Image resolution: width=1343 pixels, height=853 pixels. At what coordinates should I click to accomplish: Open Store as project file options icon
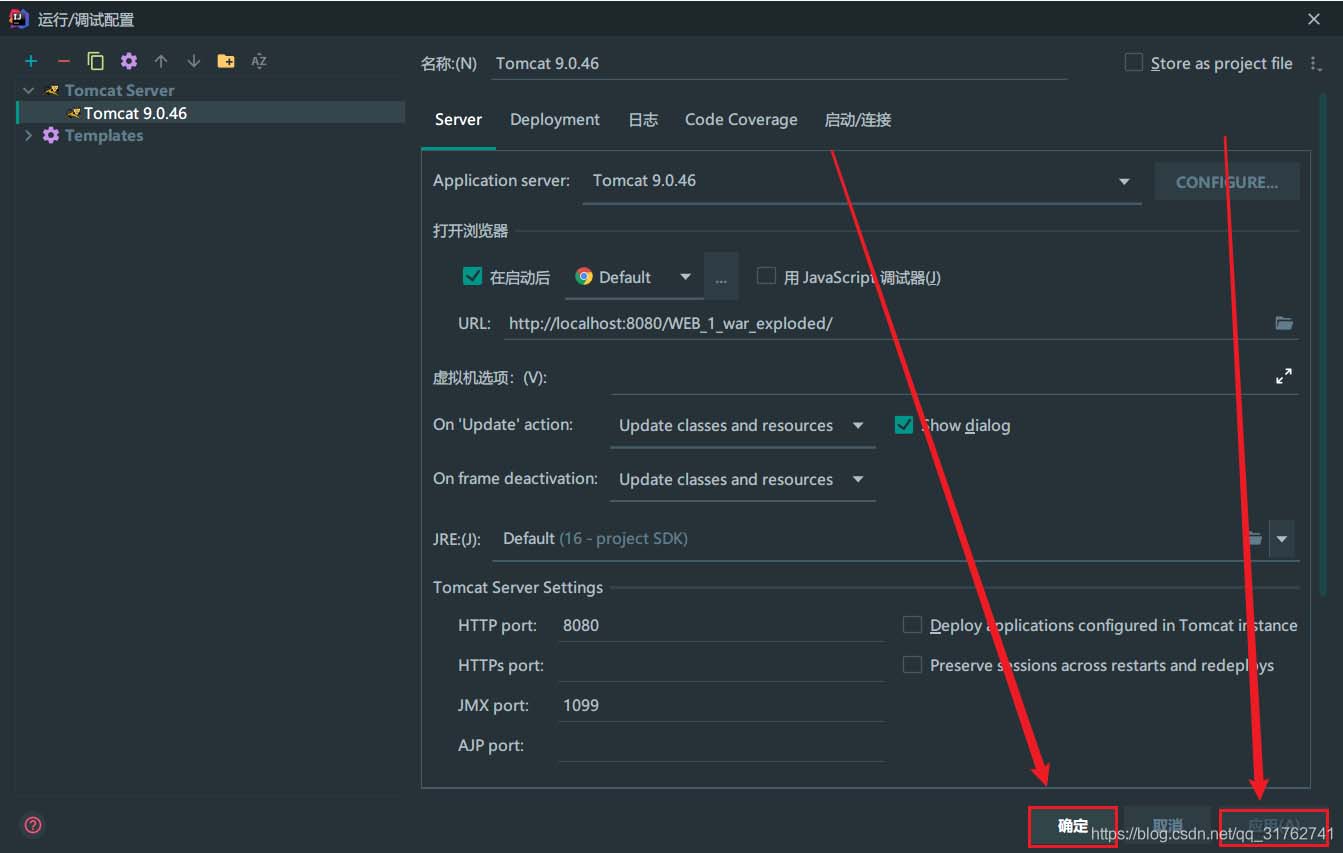[1316, 63]
